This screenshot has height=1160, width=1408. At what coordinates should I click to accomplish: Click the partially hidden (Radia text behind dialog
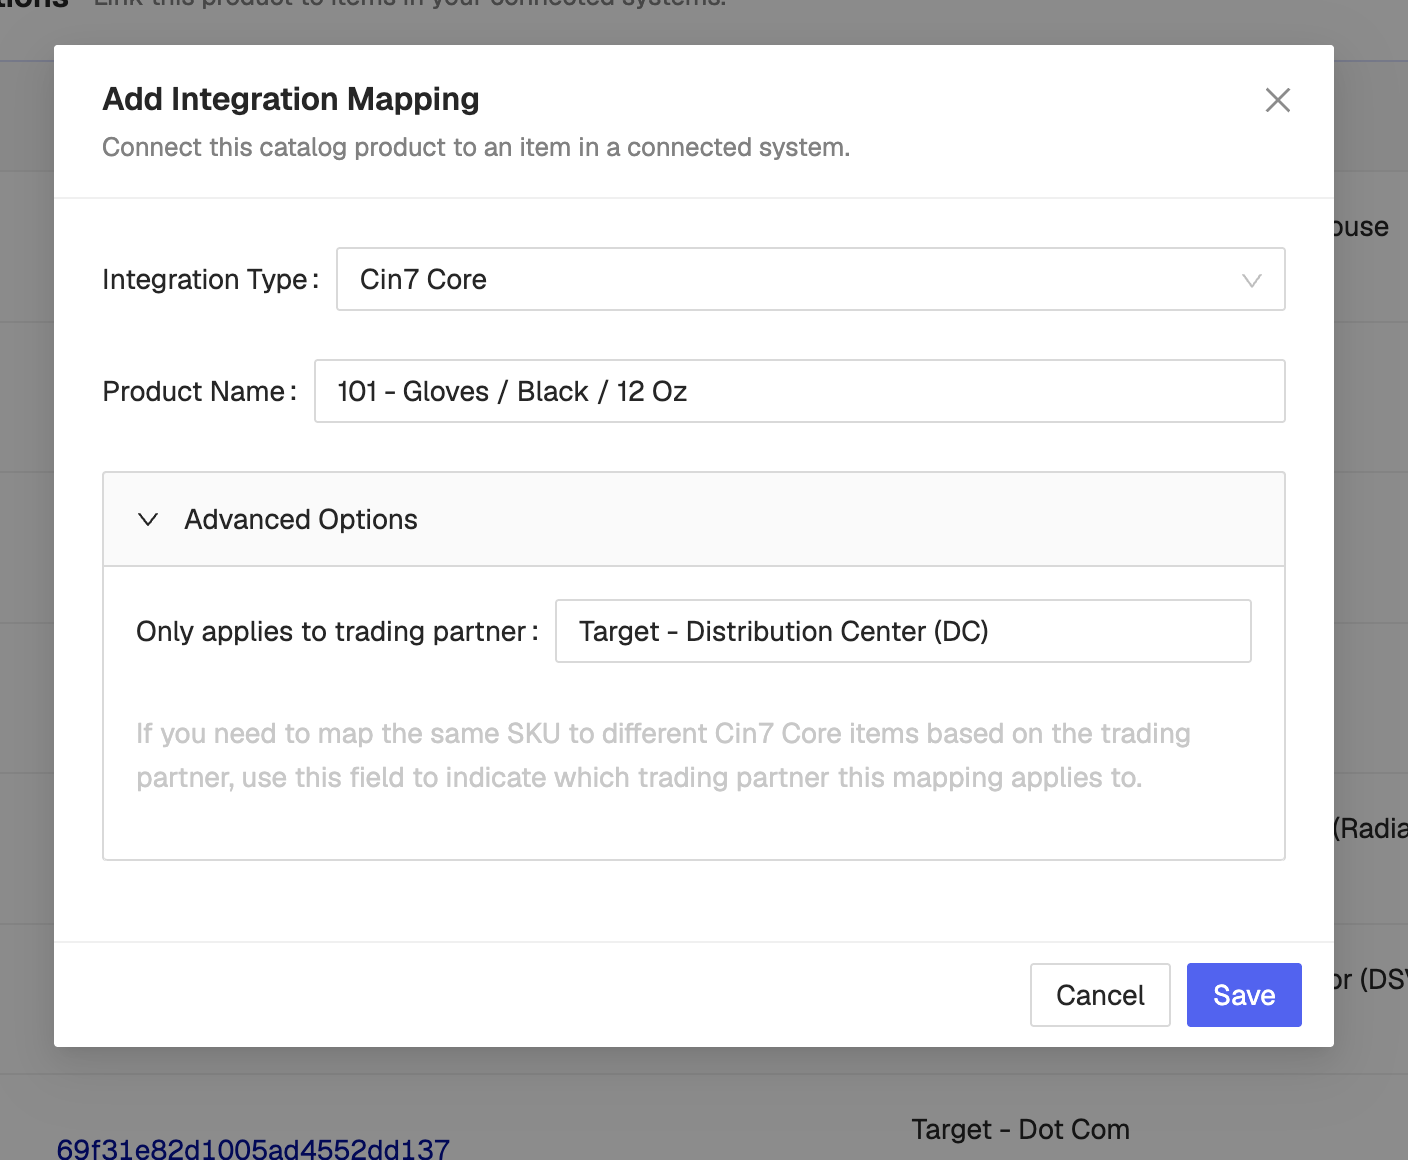click(1371, 828)
